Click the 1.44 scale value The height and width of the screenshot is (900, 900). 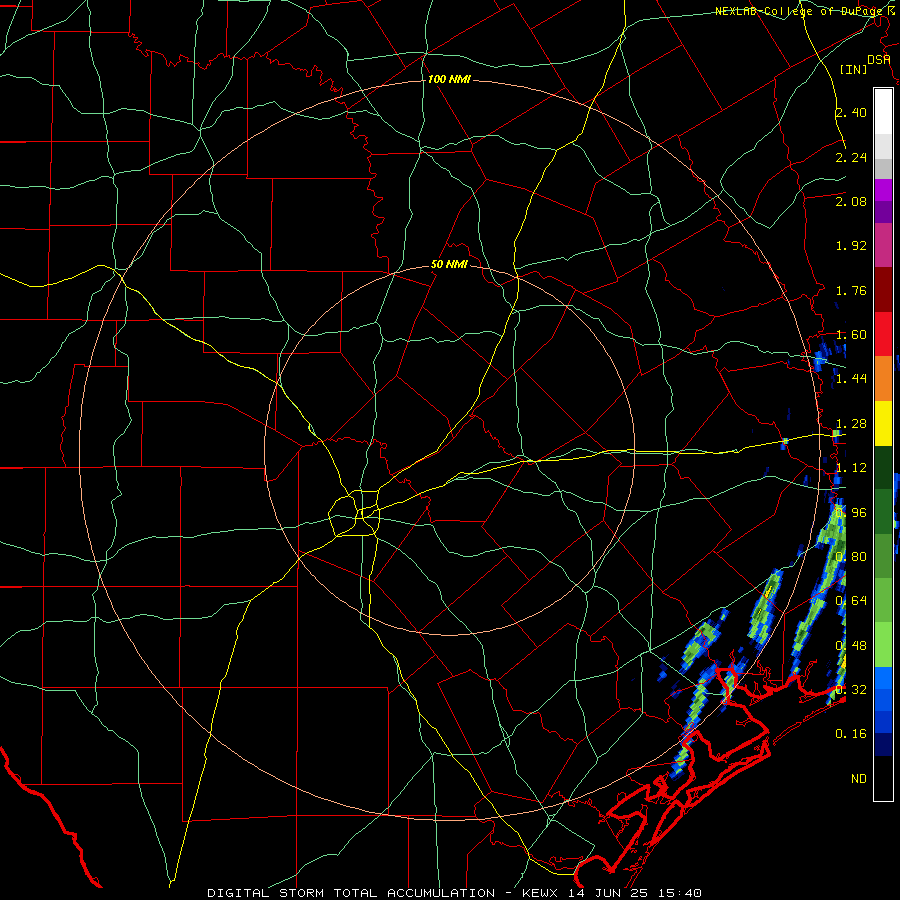(851, 379)
